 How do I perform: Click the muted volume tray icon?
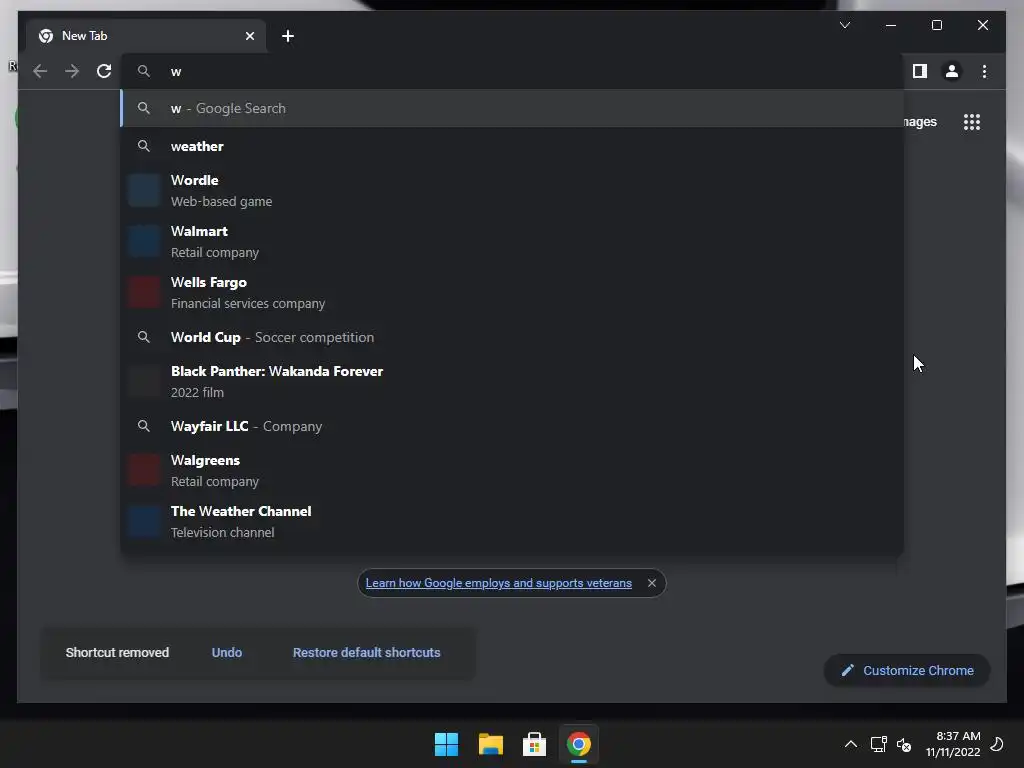(x=904, y=744)
